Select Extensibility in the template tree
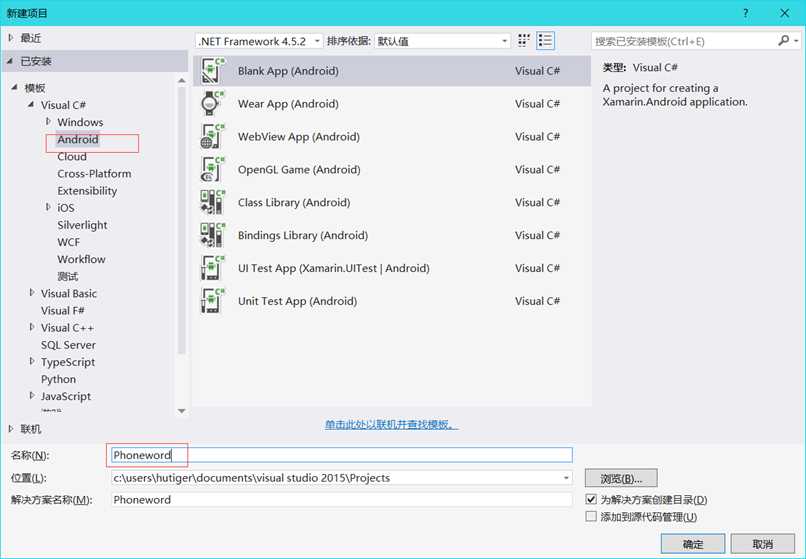The image size is (806, 559). tap(87, 191)
